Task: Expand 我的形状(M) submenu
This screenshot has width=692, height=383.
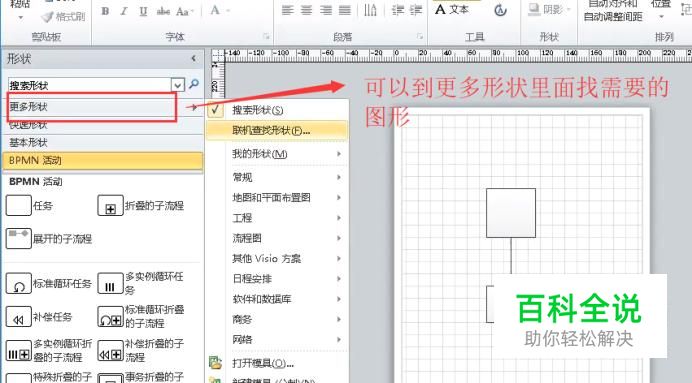Action: click(277, 154)
